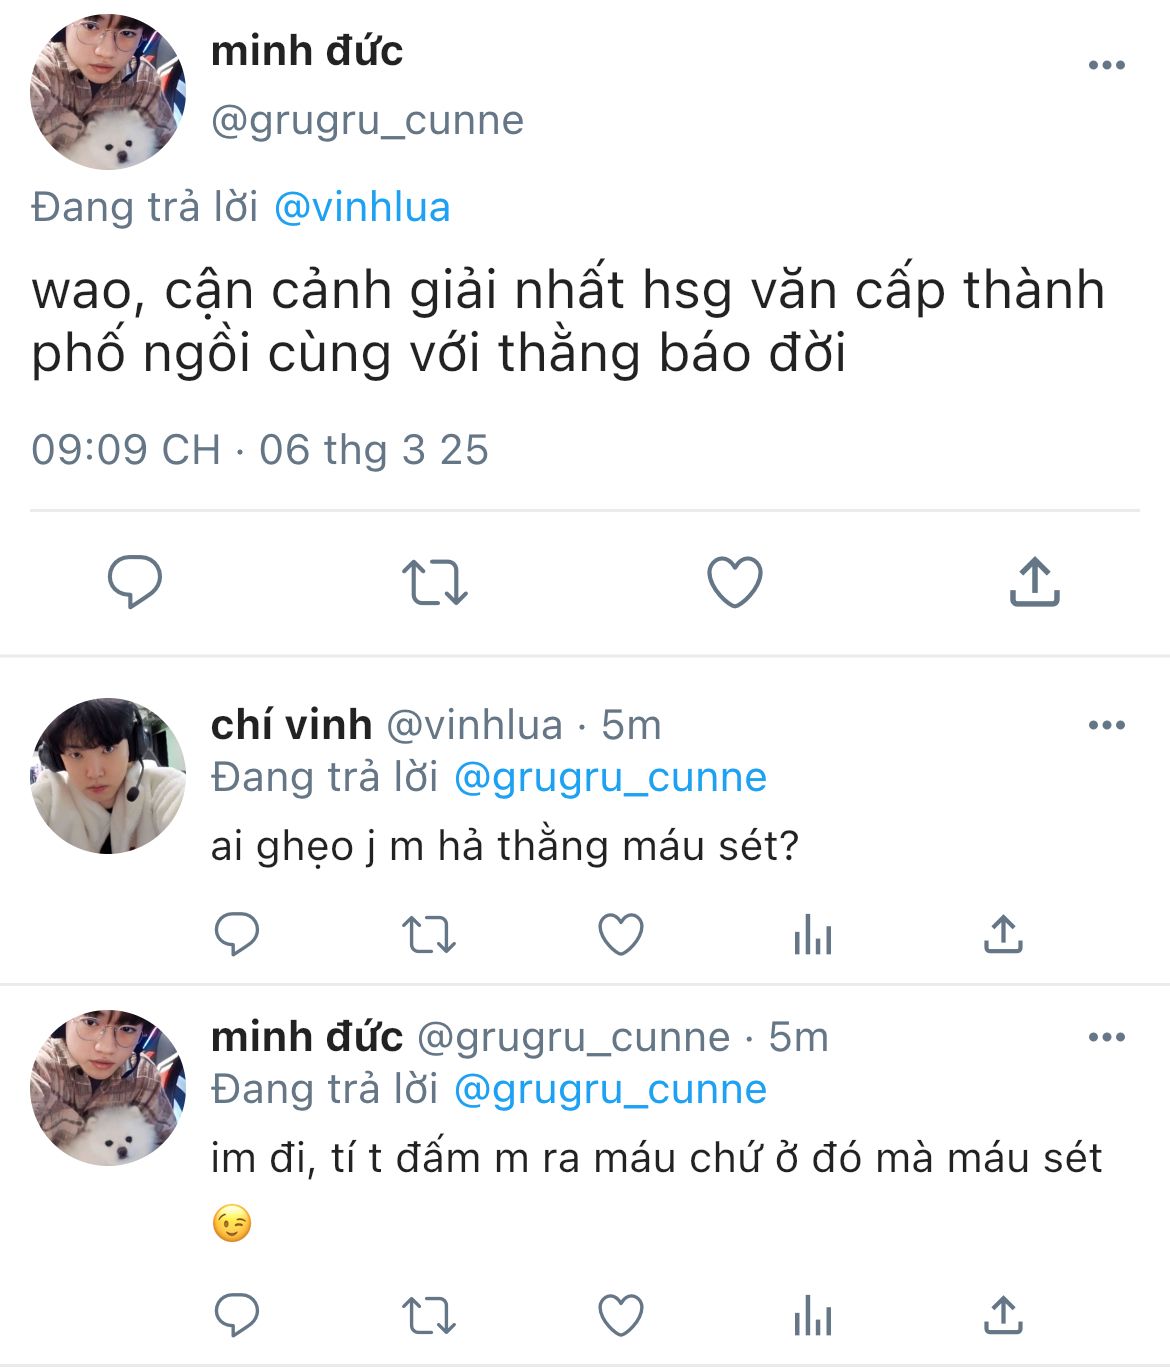Image resolution: width=1170 pixels, height=1371 pixels.
Task: Like the main tweet by minh đức
Action: click(x=735, y=582)
